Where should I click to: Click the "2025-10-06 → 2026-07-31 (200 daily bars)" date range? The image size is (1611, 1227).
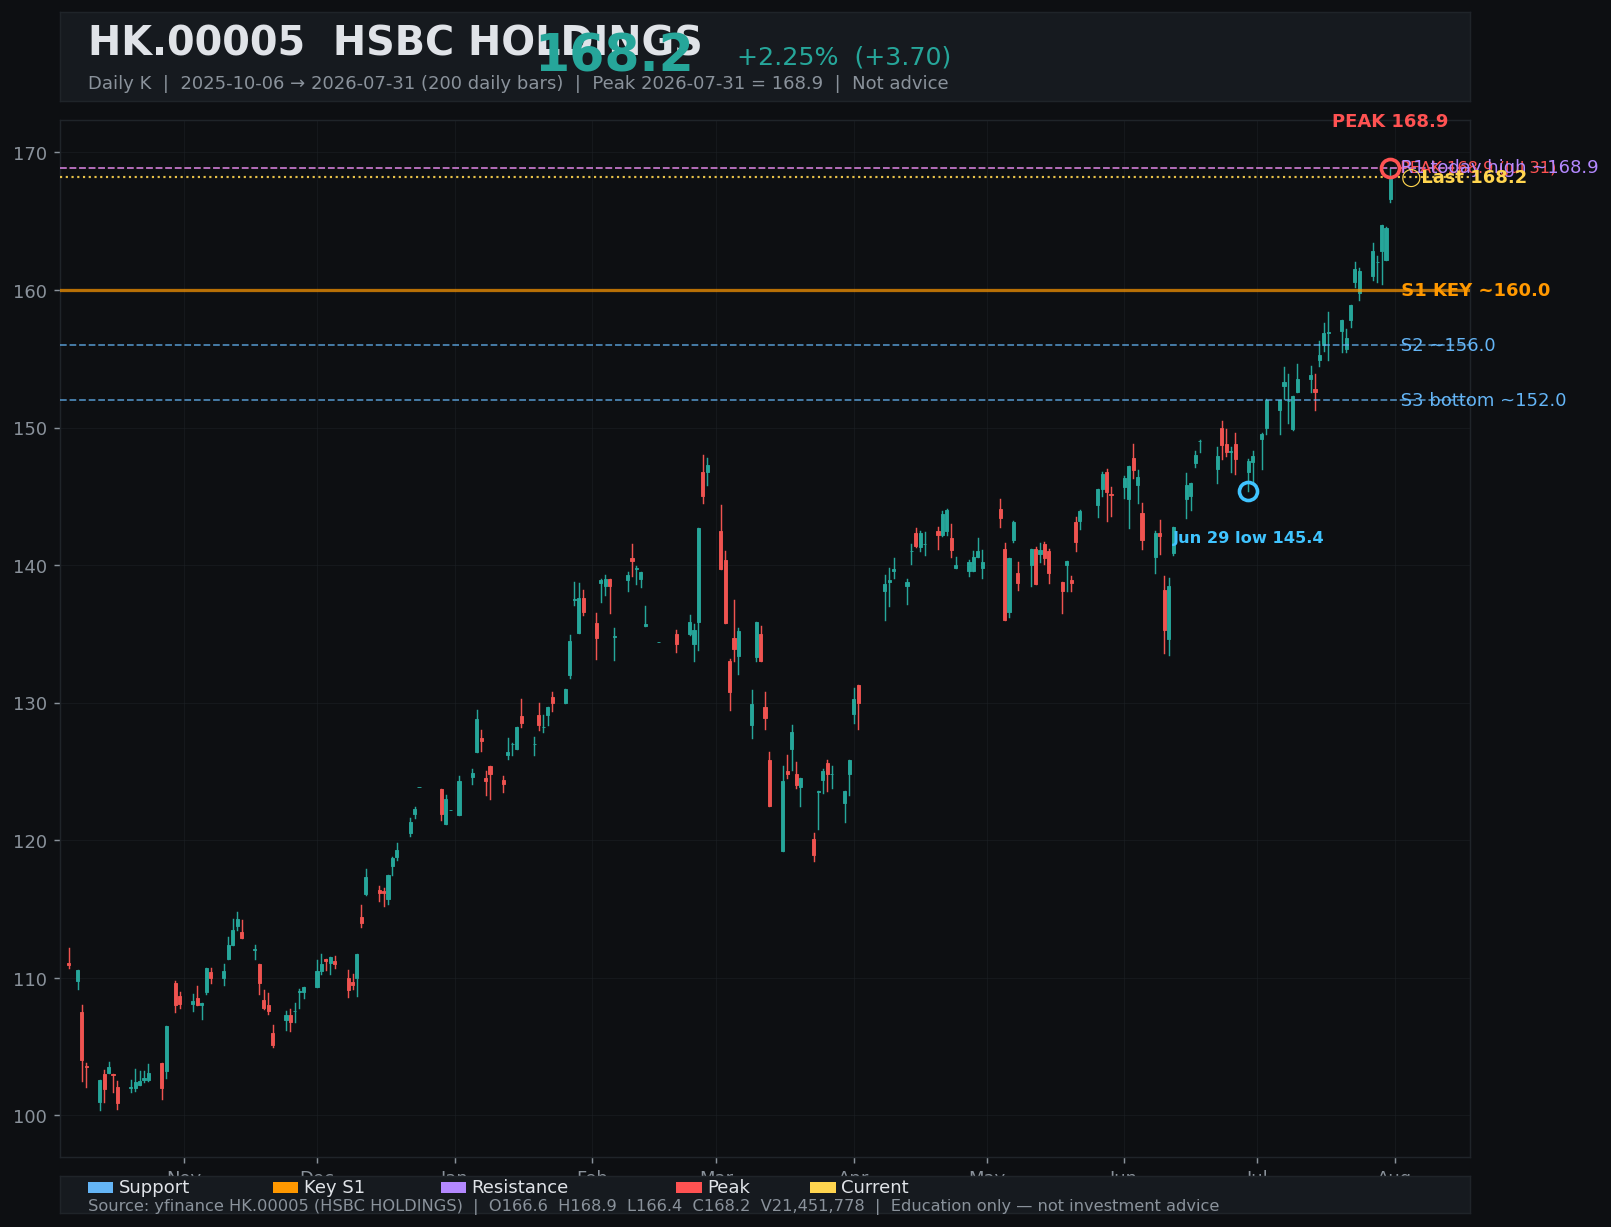coord(372,83)
